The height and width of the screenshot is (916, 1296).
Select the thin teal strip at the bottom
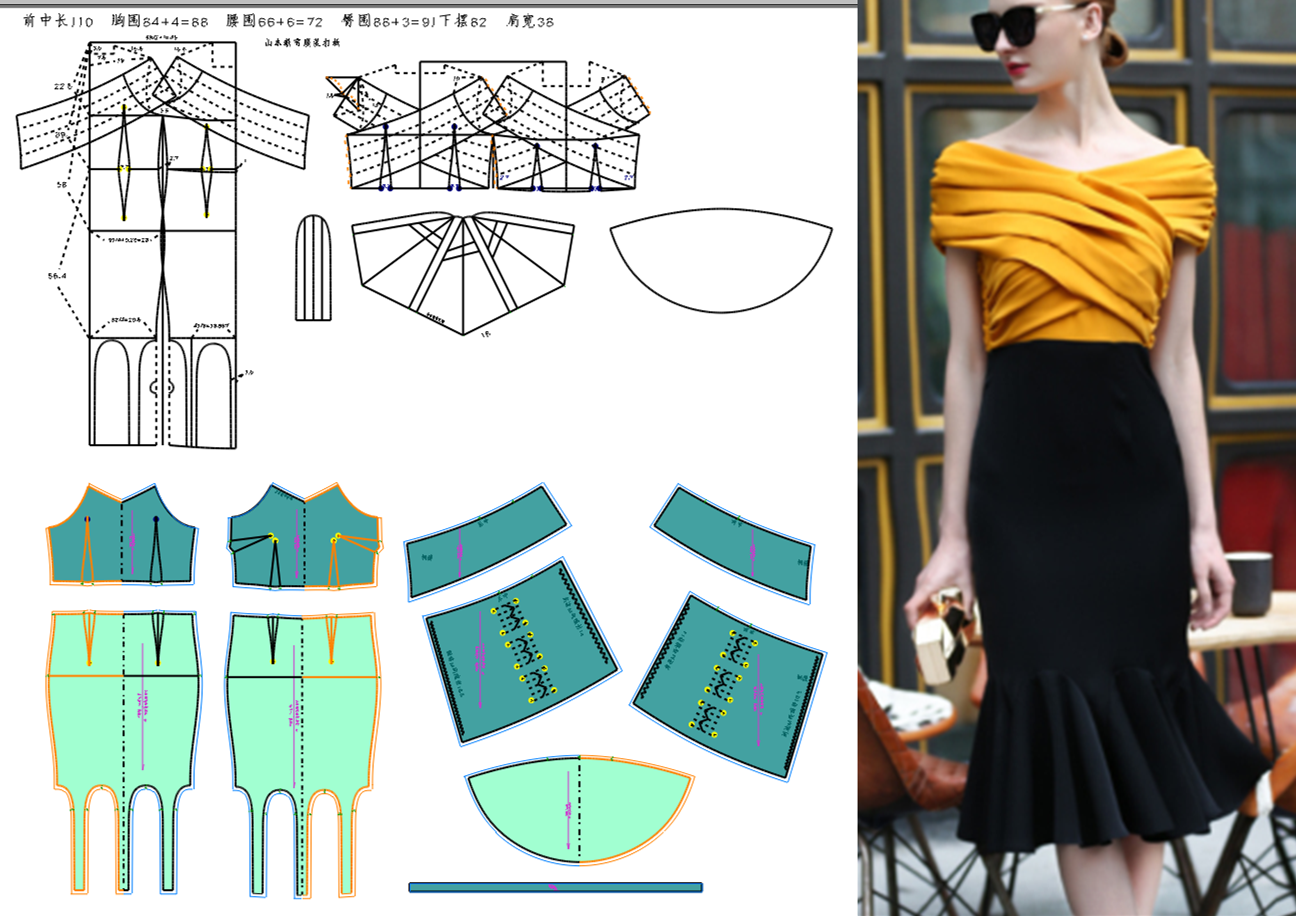pyautogui.click(x=555, y=887)
